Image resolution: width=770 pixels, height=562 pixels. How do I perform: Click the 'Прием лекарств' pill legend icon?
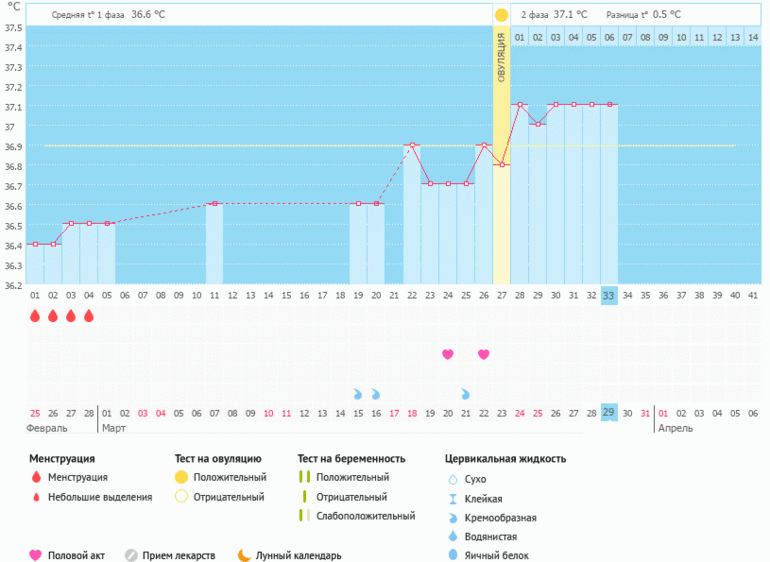(x=131, y=555)
